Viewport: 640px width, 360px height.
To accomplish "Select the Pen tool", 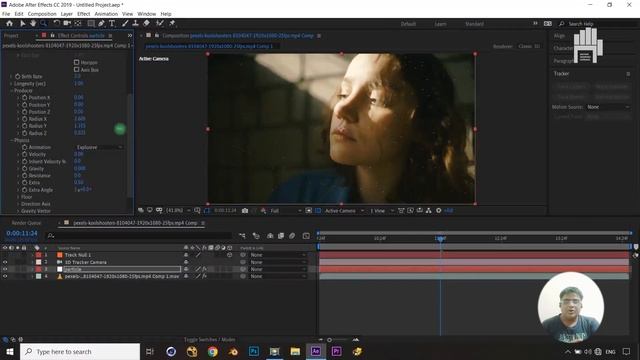I will point(101,24).
